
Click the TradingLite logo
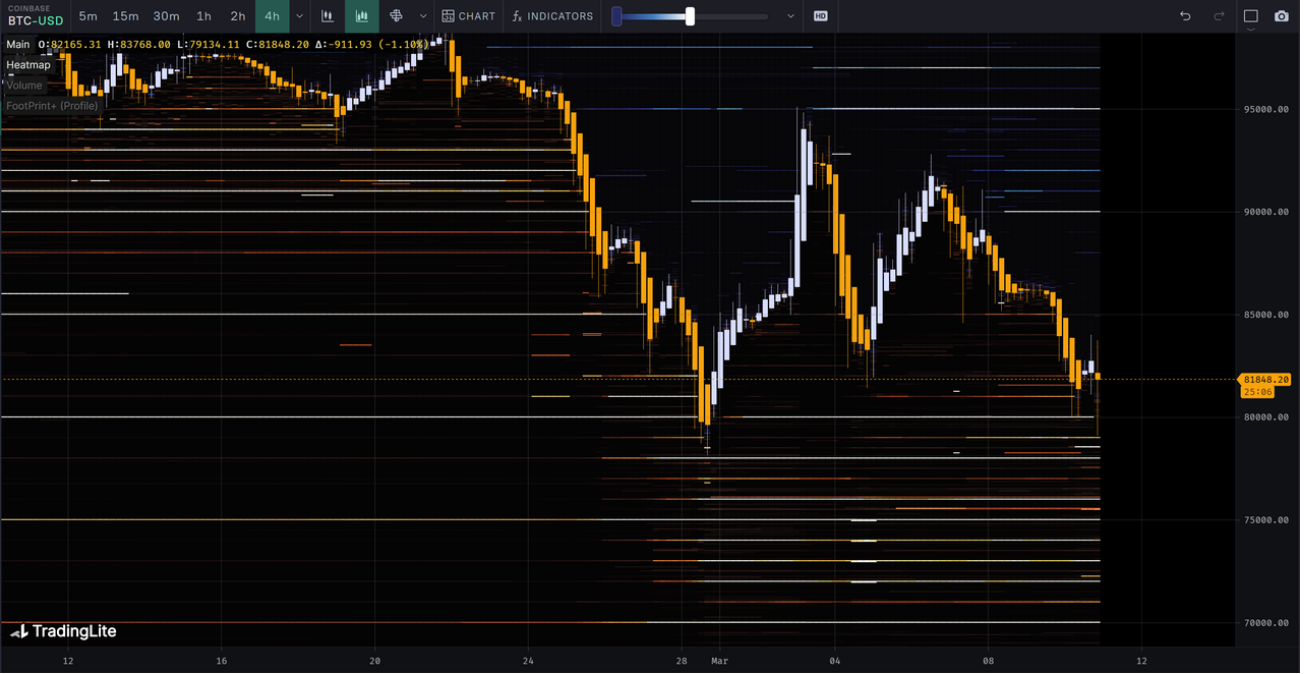[x=63, y=631]
